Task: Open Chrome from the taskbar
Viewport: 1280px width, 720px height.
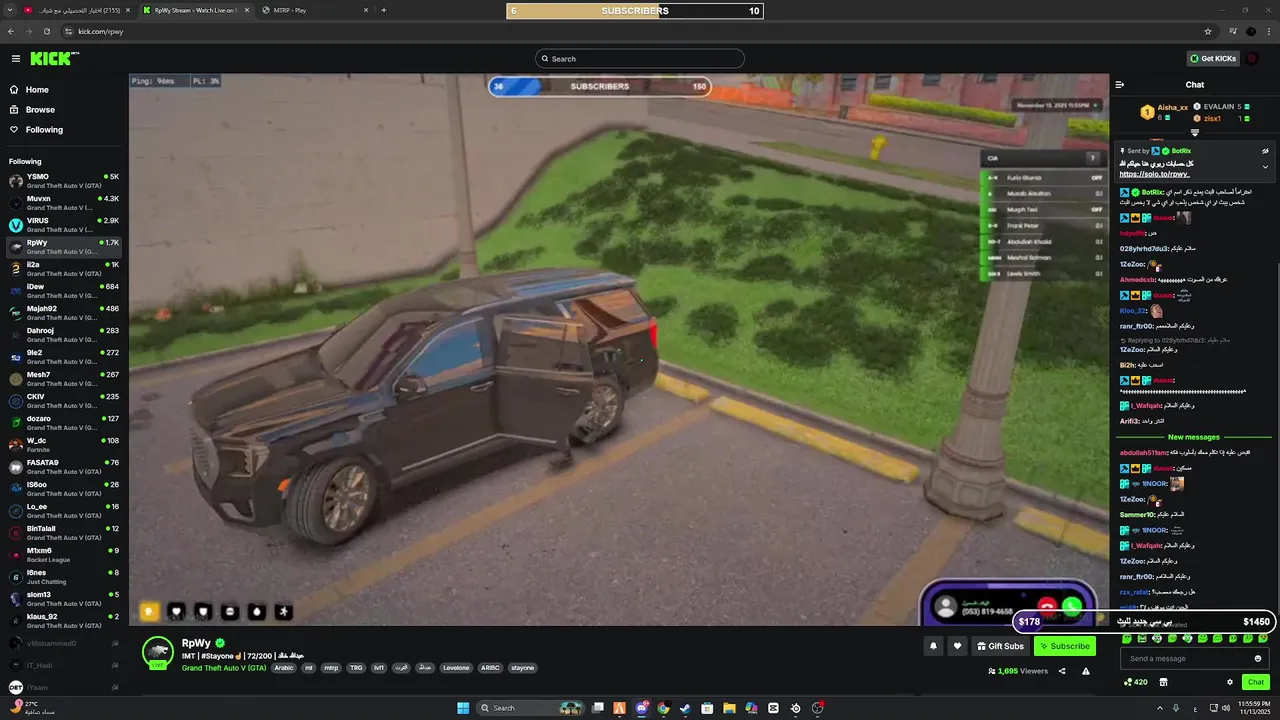Action: pyautogui.click(x=663, y=708)
